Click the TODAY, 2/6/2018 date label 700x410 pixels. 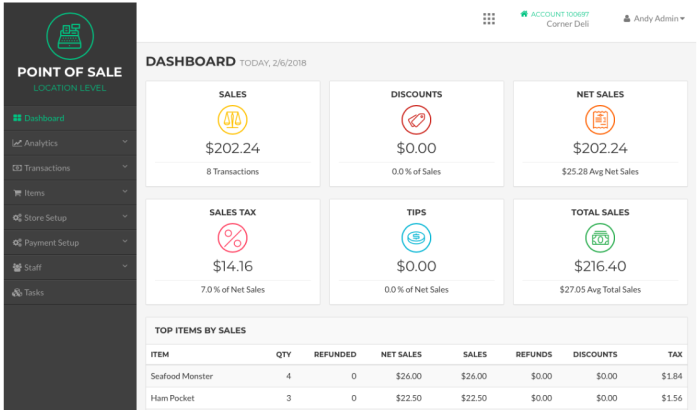tap(273, 63)
